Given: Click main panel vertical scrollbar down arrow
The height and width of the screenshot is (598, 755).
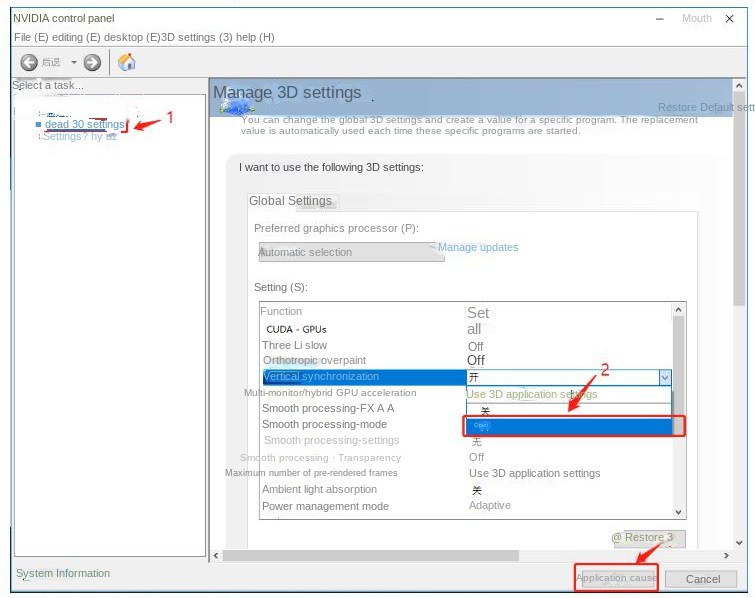Looking at the screenshot, I should (739, 543).
